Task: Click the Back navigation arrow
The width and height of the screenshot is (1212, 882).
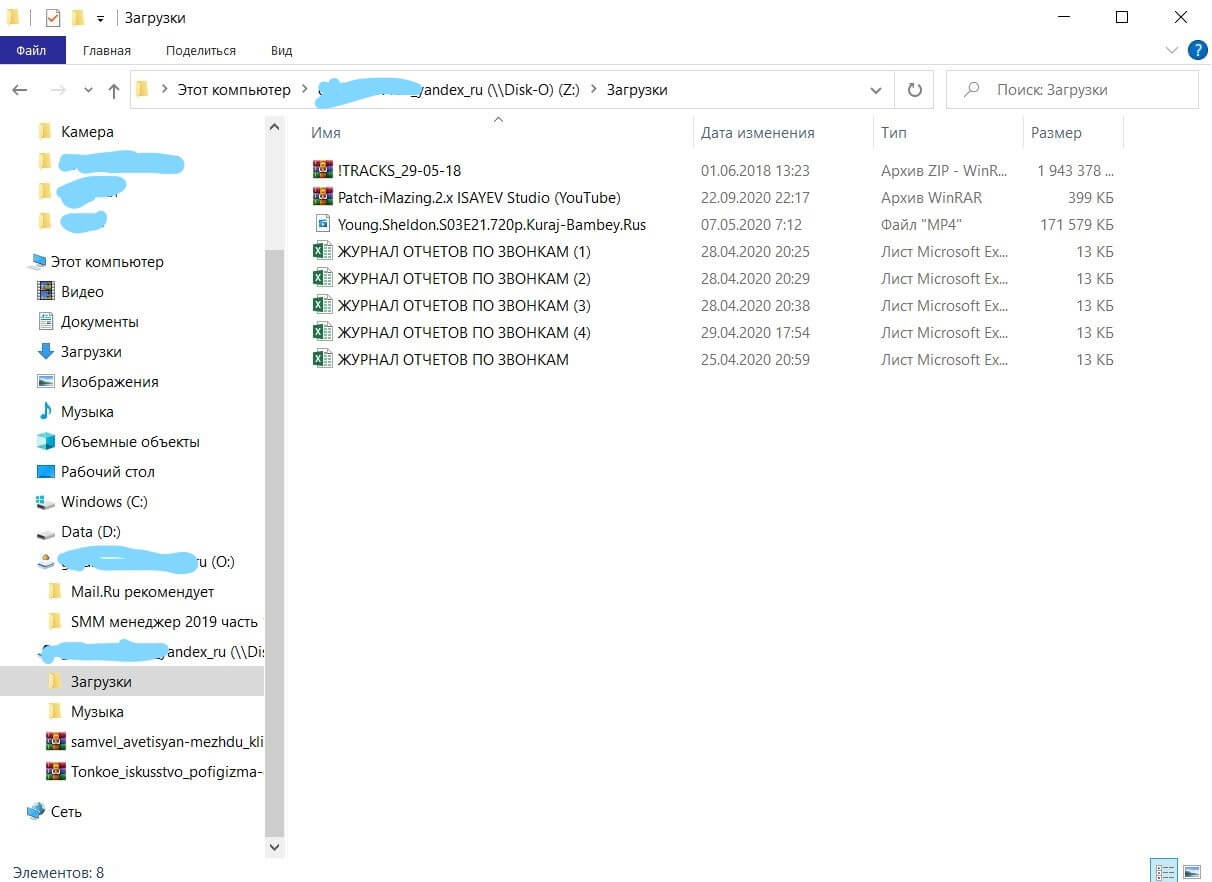Action: tap(20, 90)
